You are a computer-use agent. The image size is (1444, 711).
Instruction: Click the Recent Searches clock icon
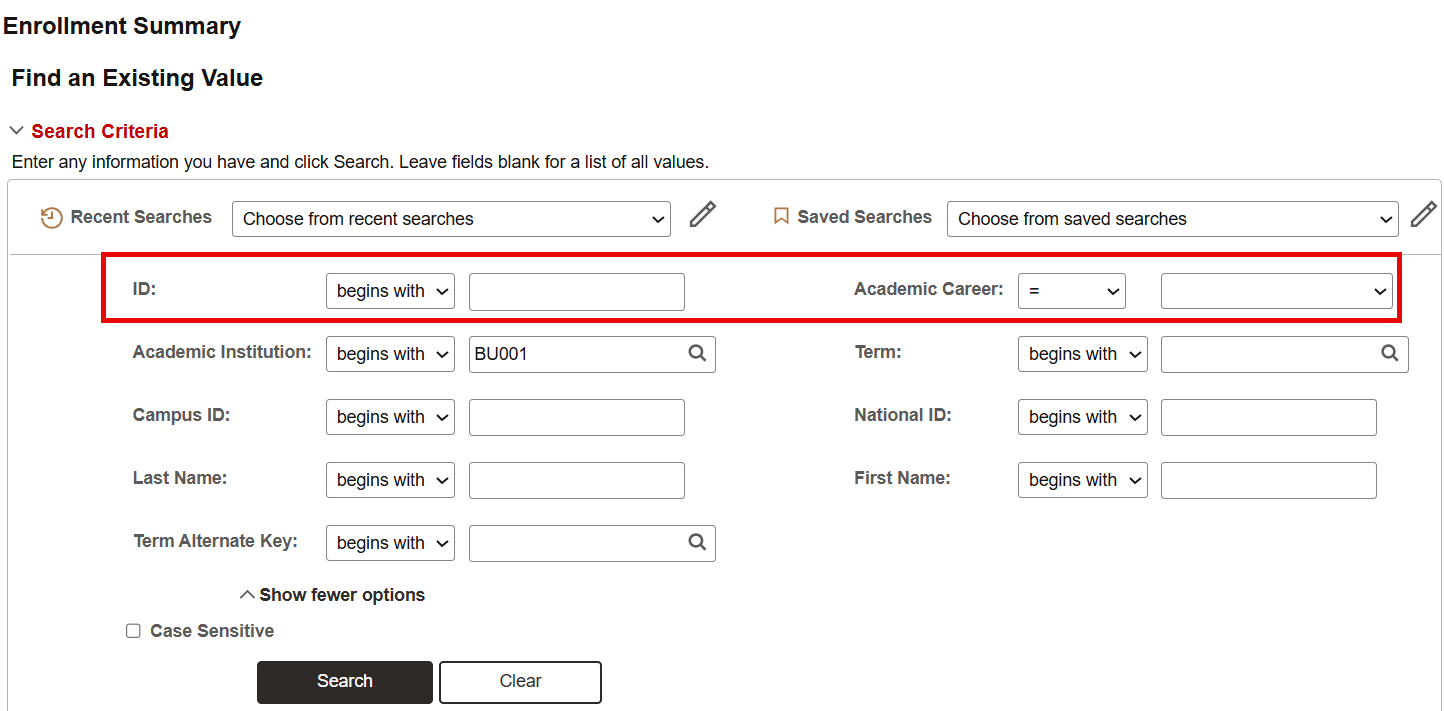(51, 218)
